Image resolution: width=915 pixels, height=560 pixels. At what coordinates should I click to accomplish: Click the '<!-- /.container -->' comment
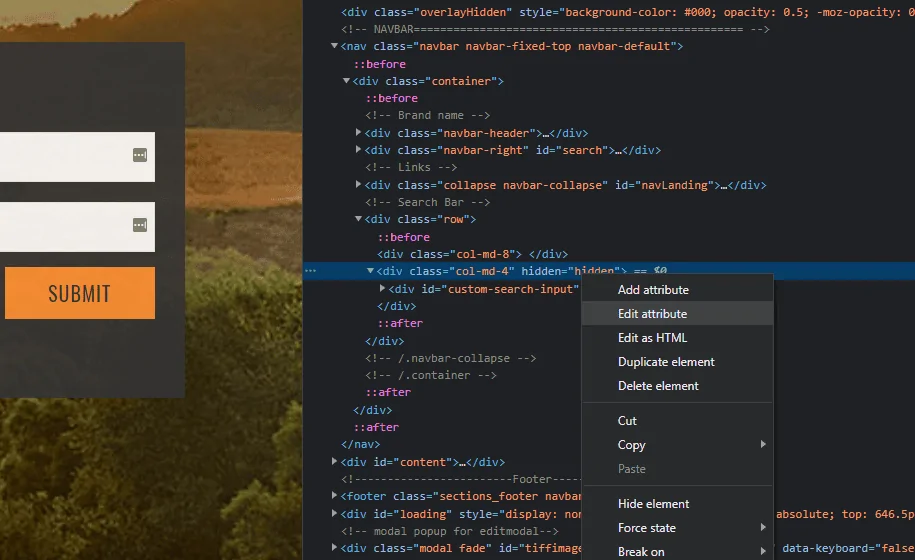coord(431,375)
